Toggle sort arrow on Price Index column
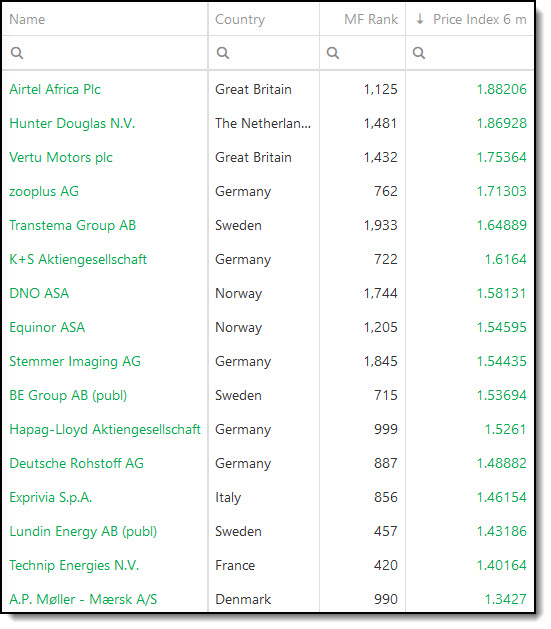This screenshot has height=629, width=551. coord(420,19)
